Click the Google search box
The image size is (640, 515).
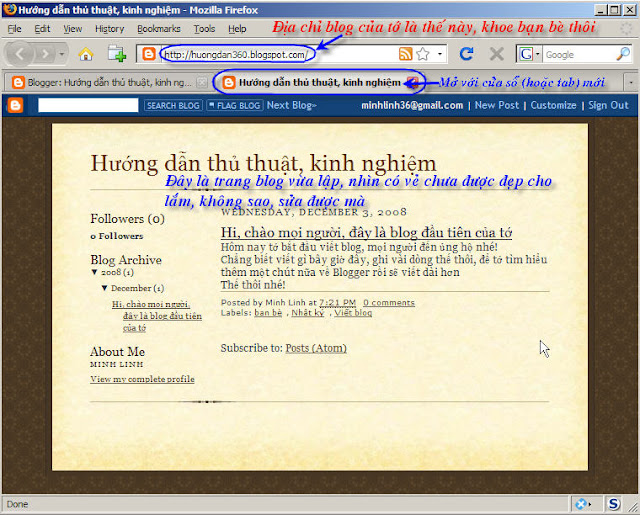[580, 54]
